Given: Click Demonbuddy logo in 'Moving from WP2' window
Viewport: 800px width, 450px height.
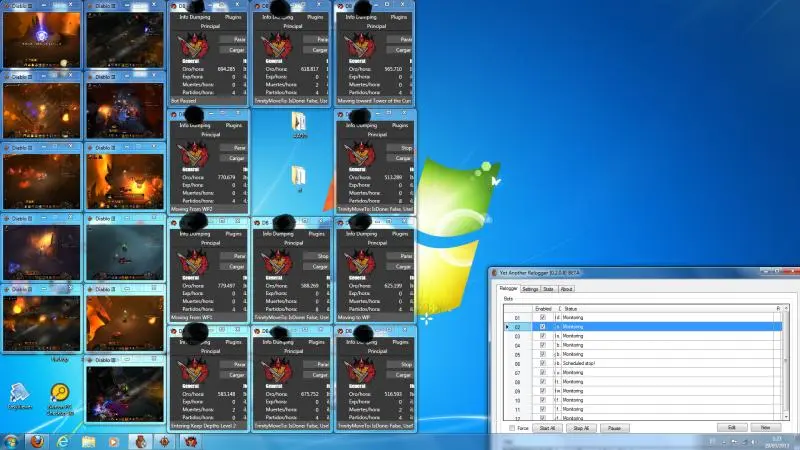Looking at the screenshot, I should point(194,155).
